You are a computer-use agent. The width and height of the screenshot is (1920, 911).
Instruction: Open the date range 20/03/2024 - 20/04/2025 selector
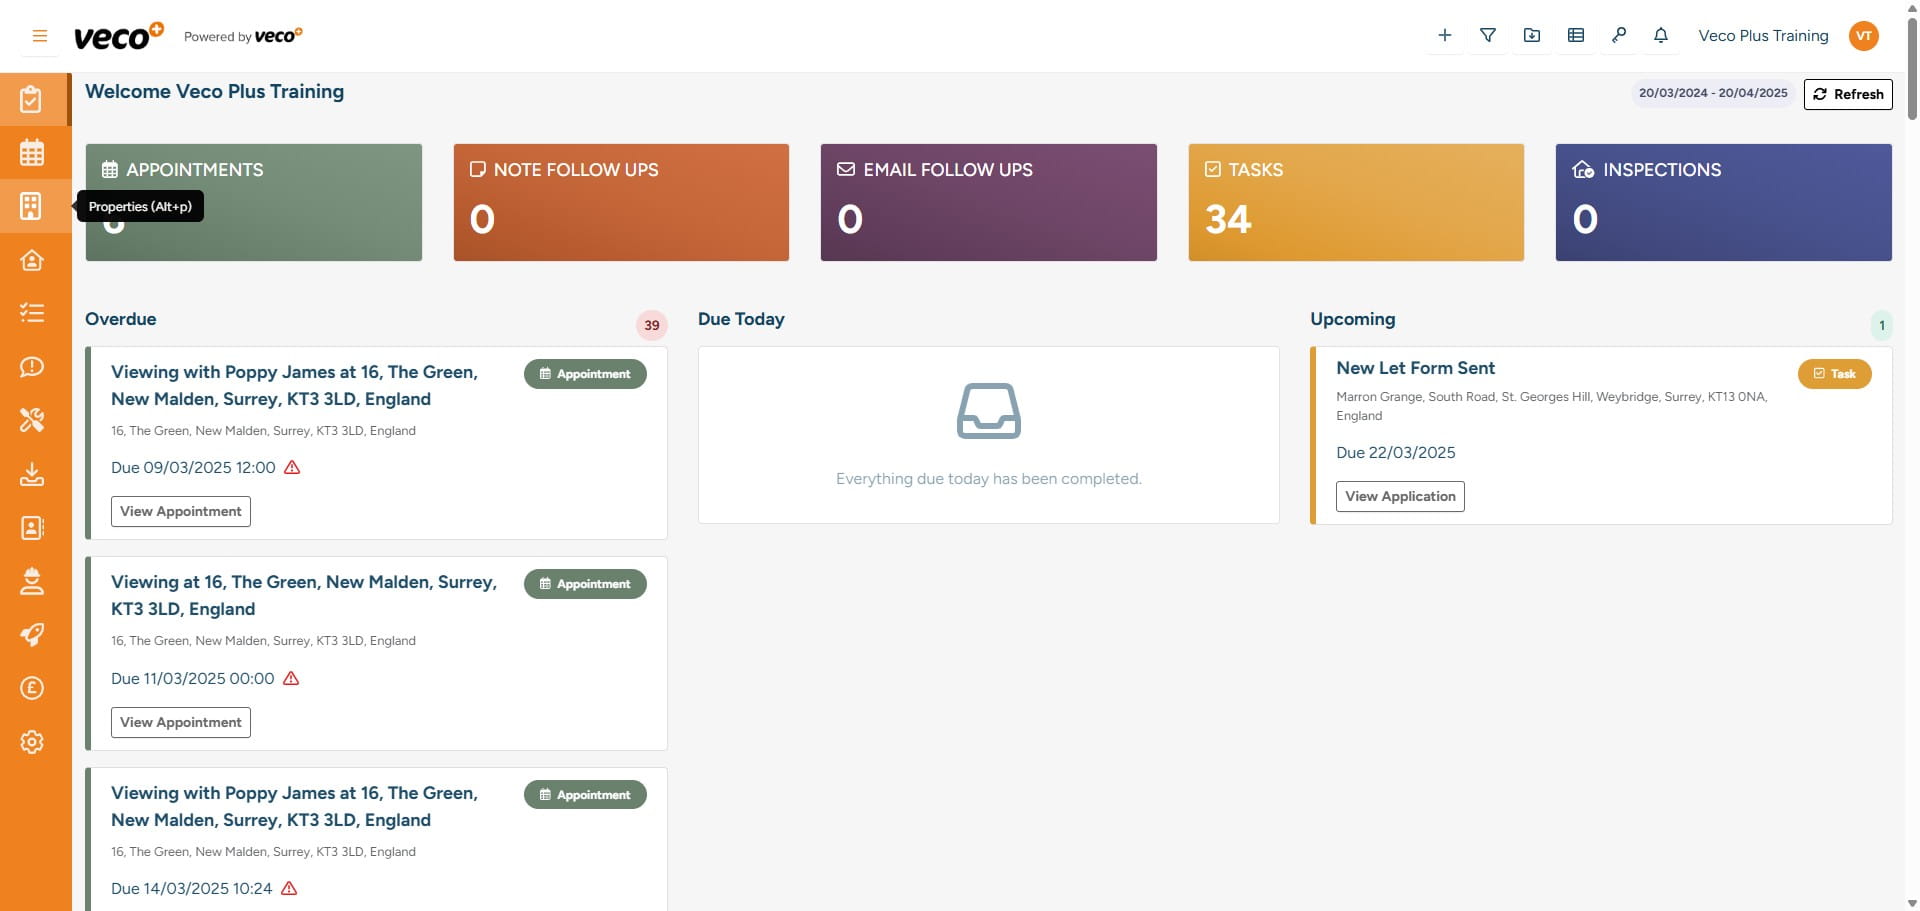tap(1713, 93)
